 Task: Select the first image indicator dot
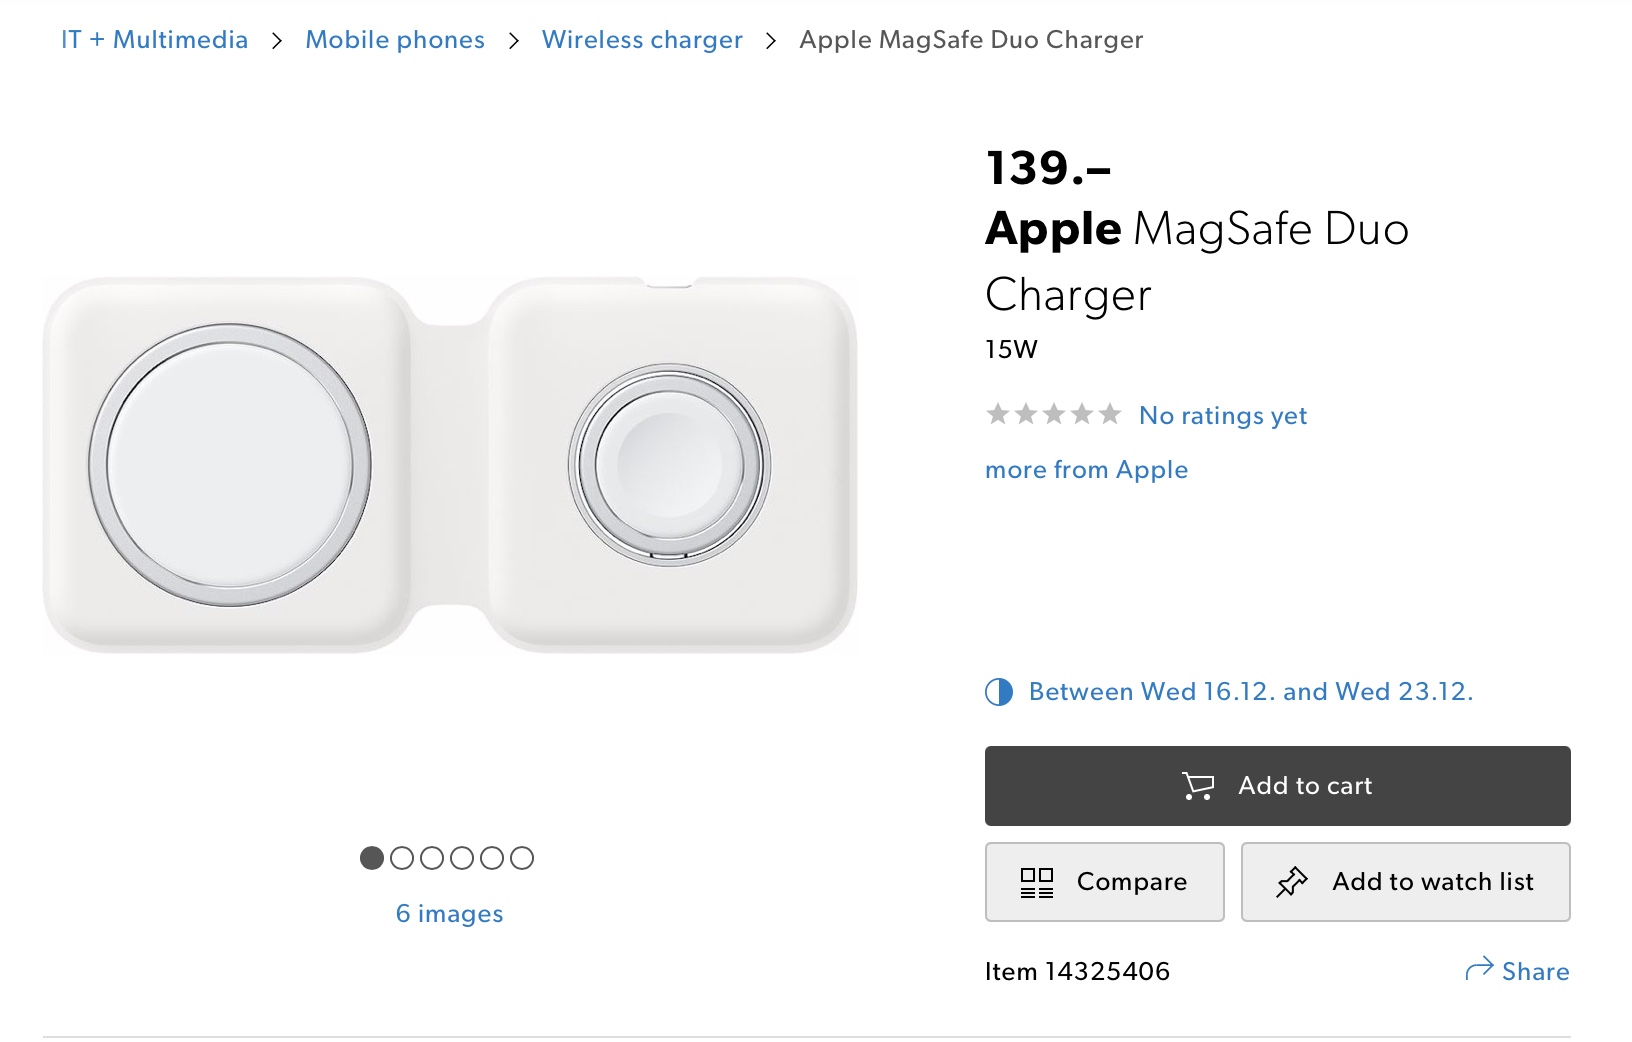click(x=372, y=858)
